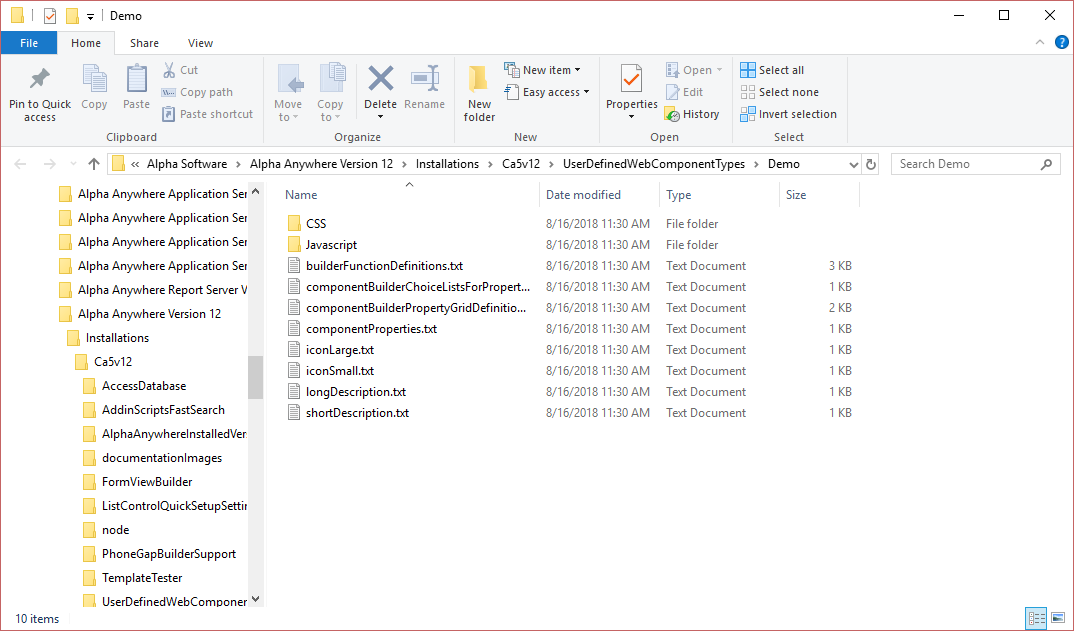
Task: Open the New item dropdown
Action: tap(542, 70)
